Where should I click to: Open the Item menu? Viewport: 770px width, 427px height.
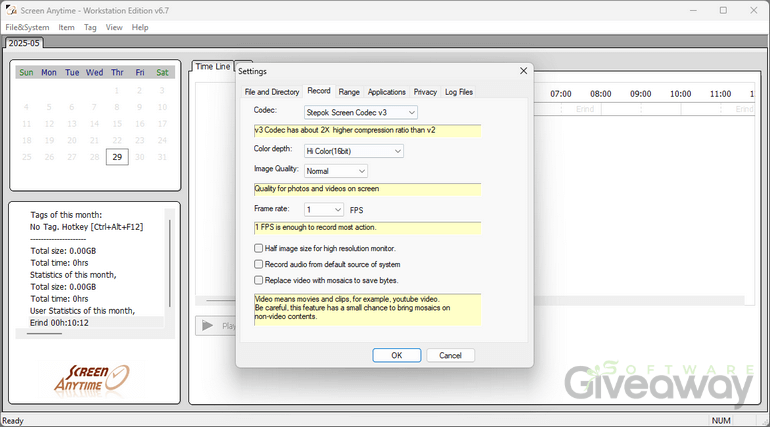[66, 27]
